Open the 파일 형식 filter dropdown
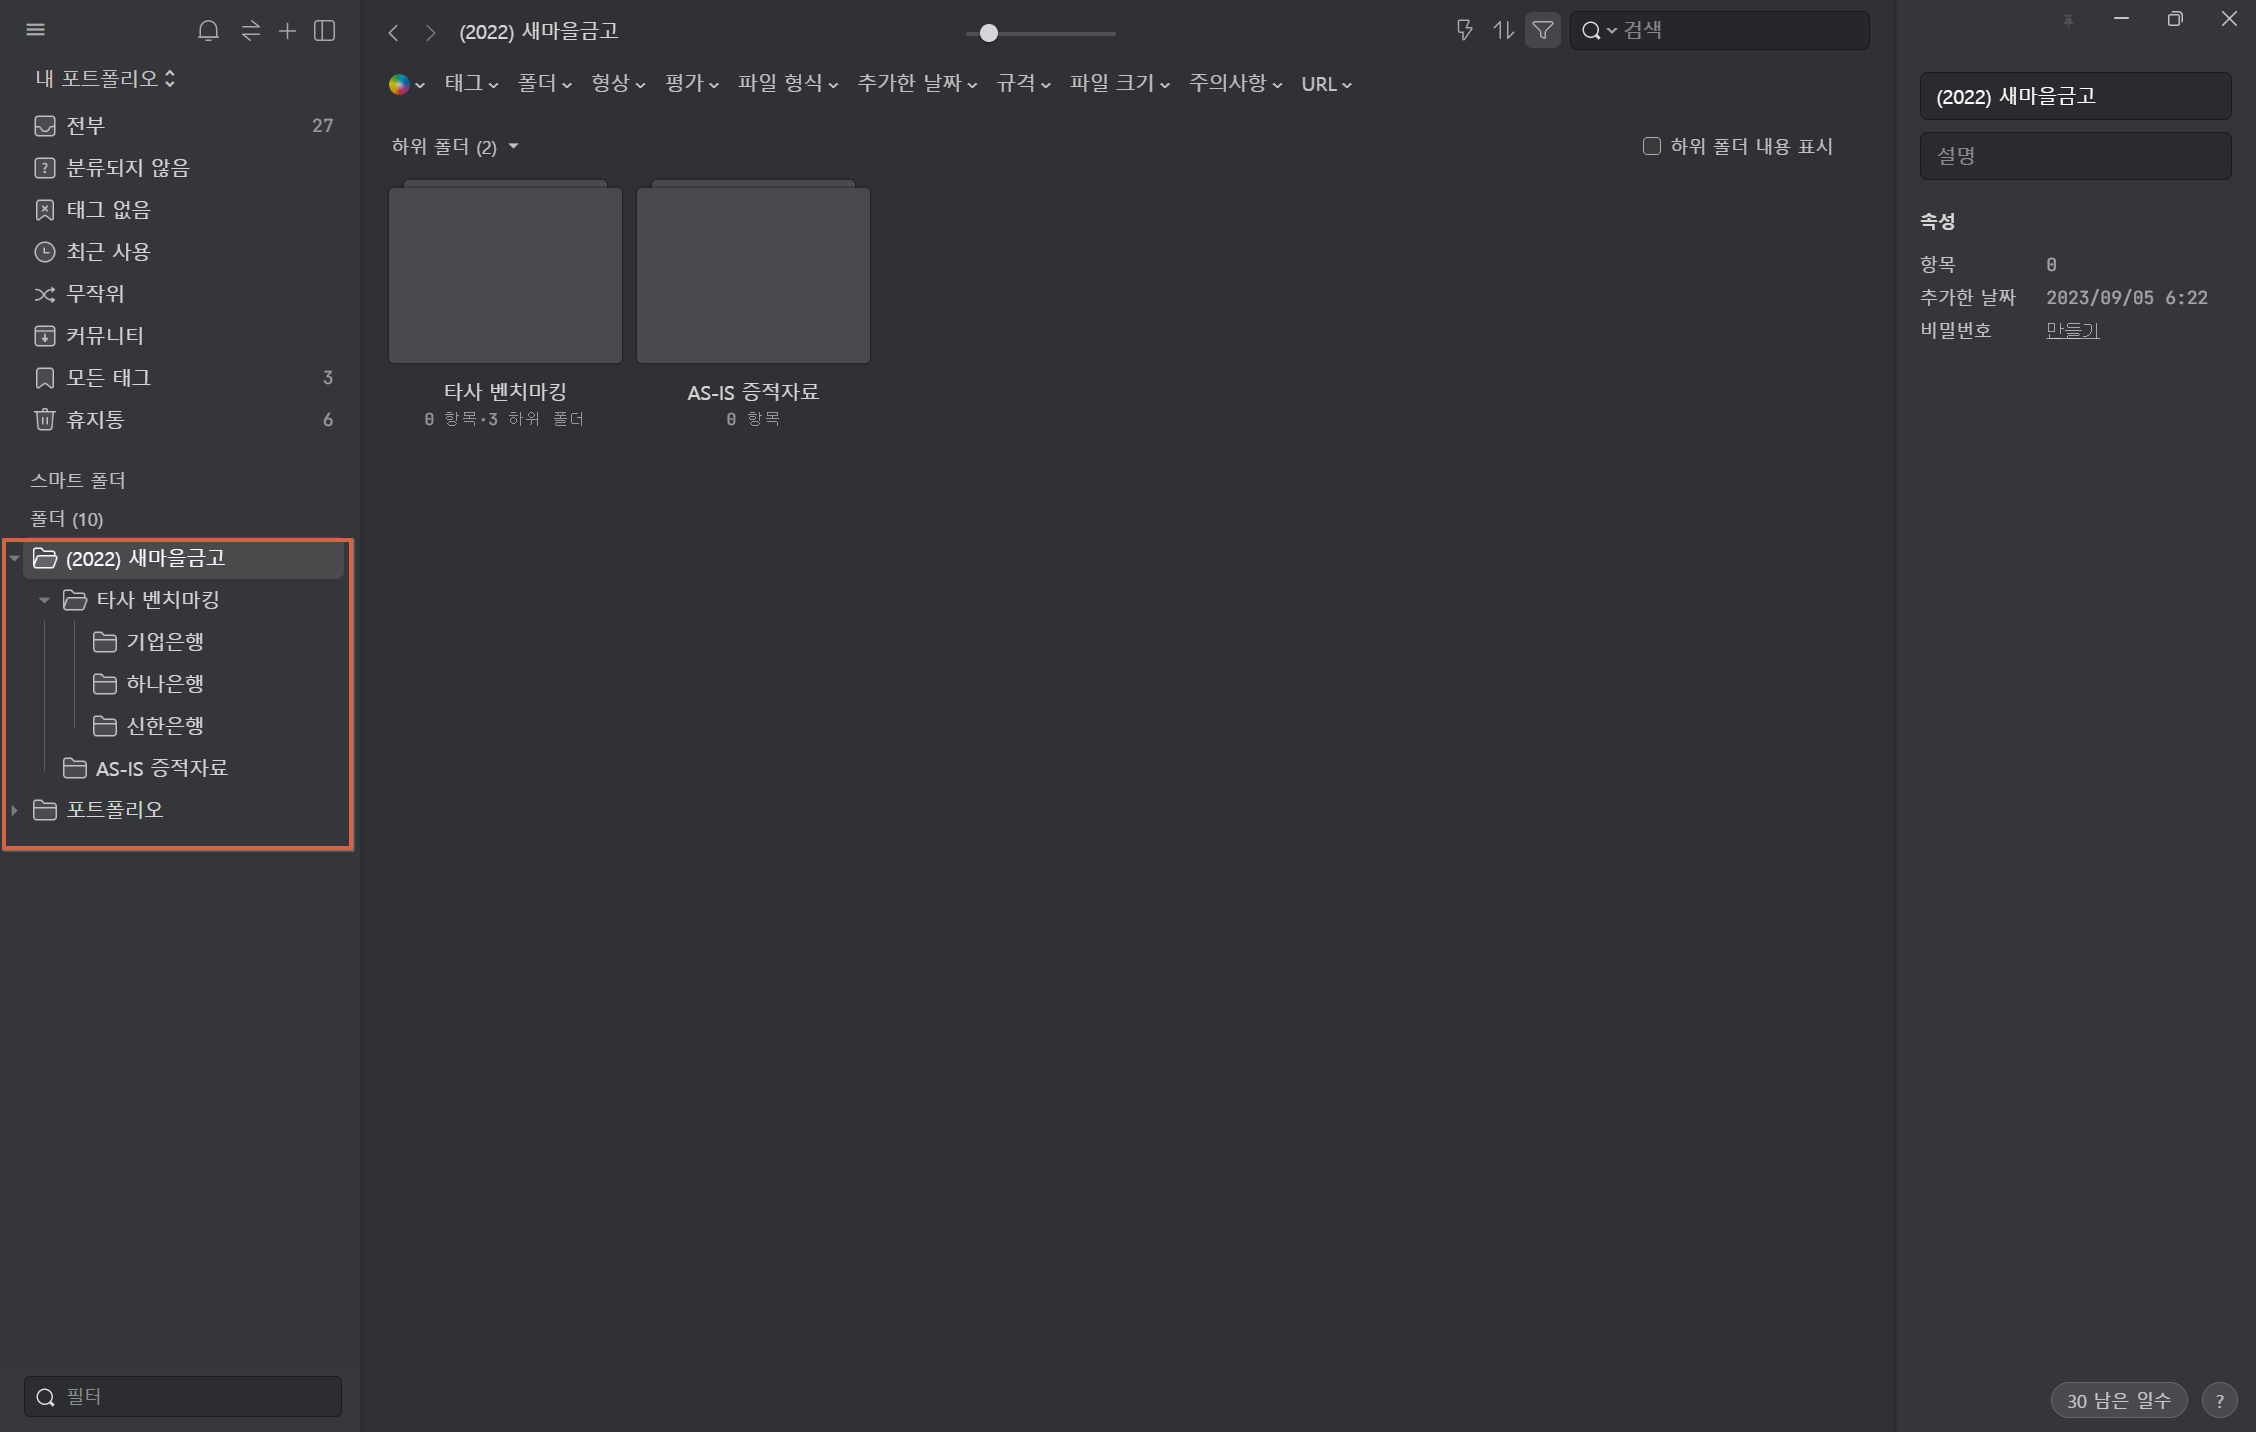2256x1432 pixels. click(787, 84)
